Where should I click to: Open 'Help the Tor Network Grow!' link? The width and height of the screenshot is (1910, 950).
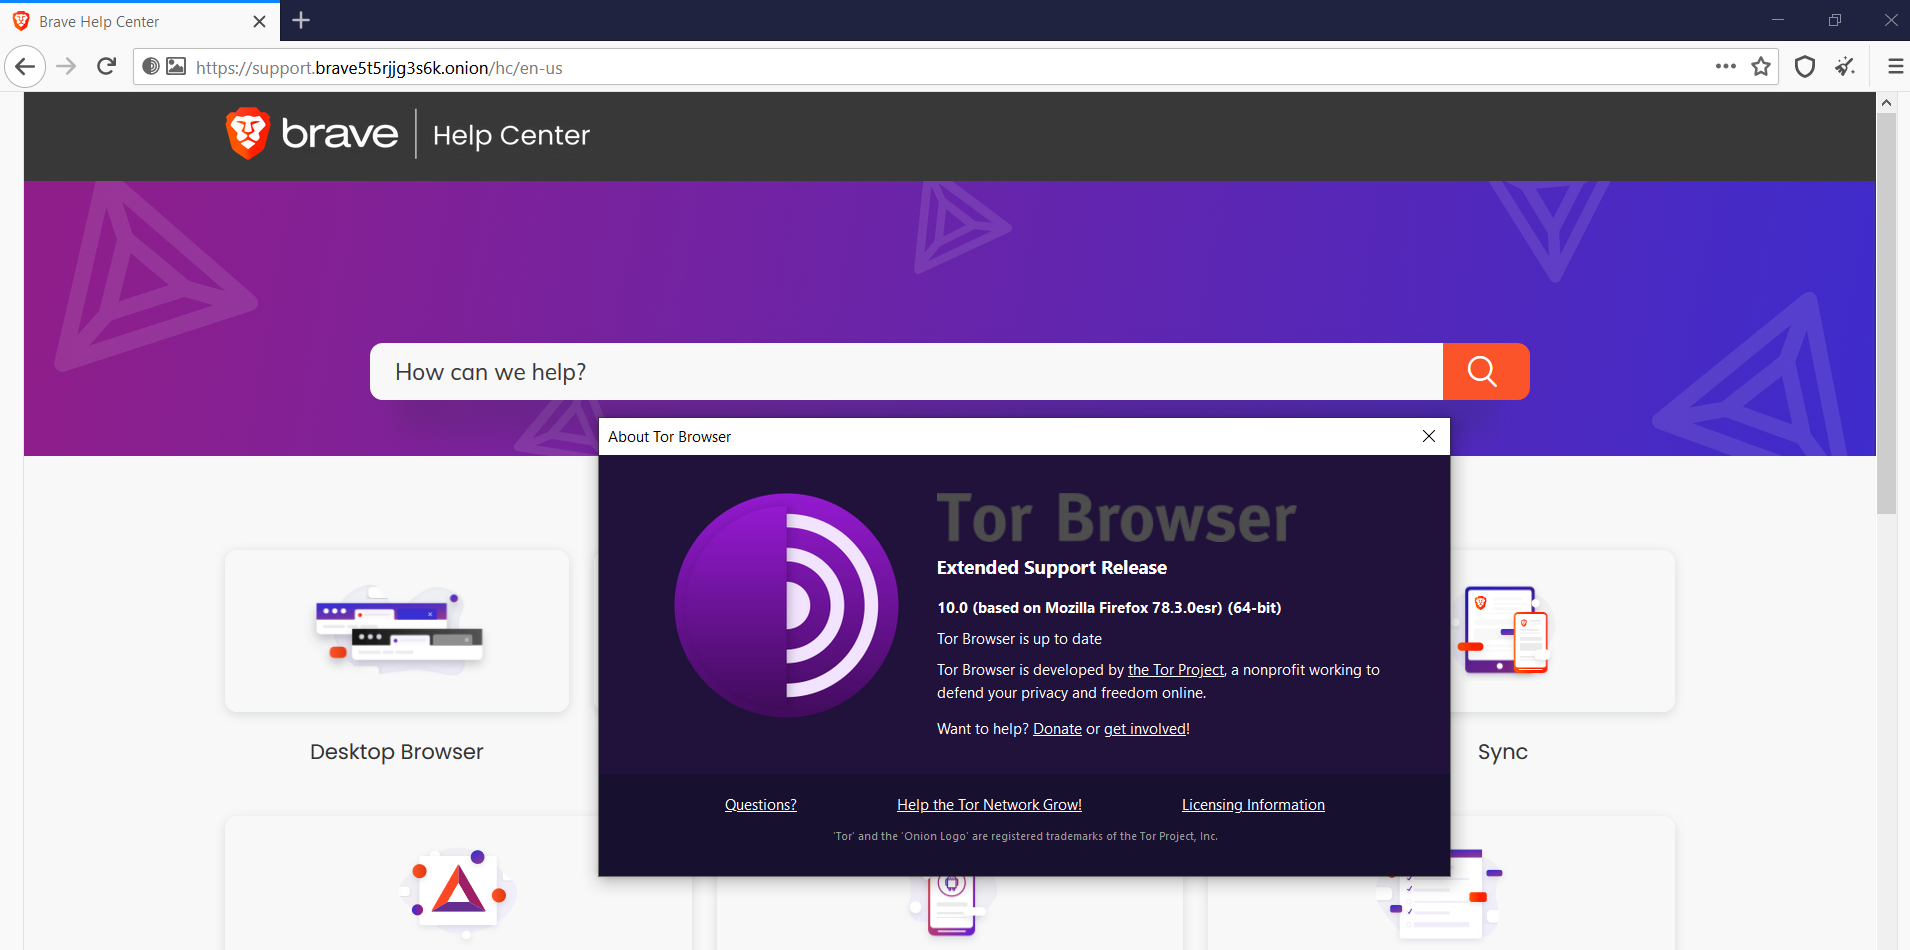[x=988, y=804]
